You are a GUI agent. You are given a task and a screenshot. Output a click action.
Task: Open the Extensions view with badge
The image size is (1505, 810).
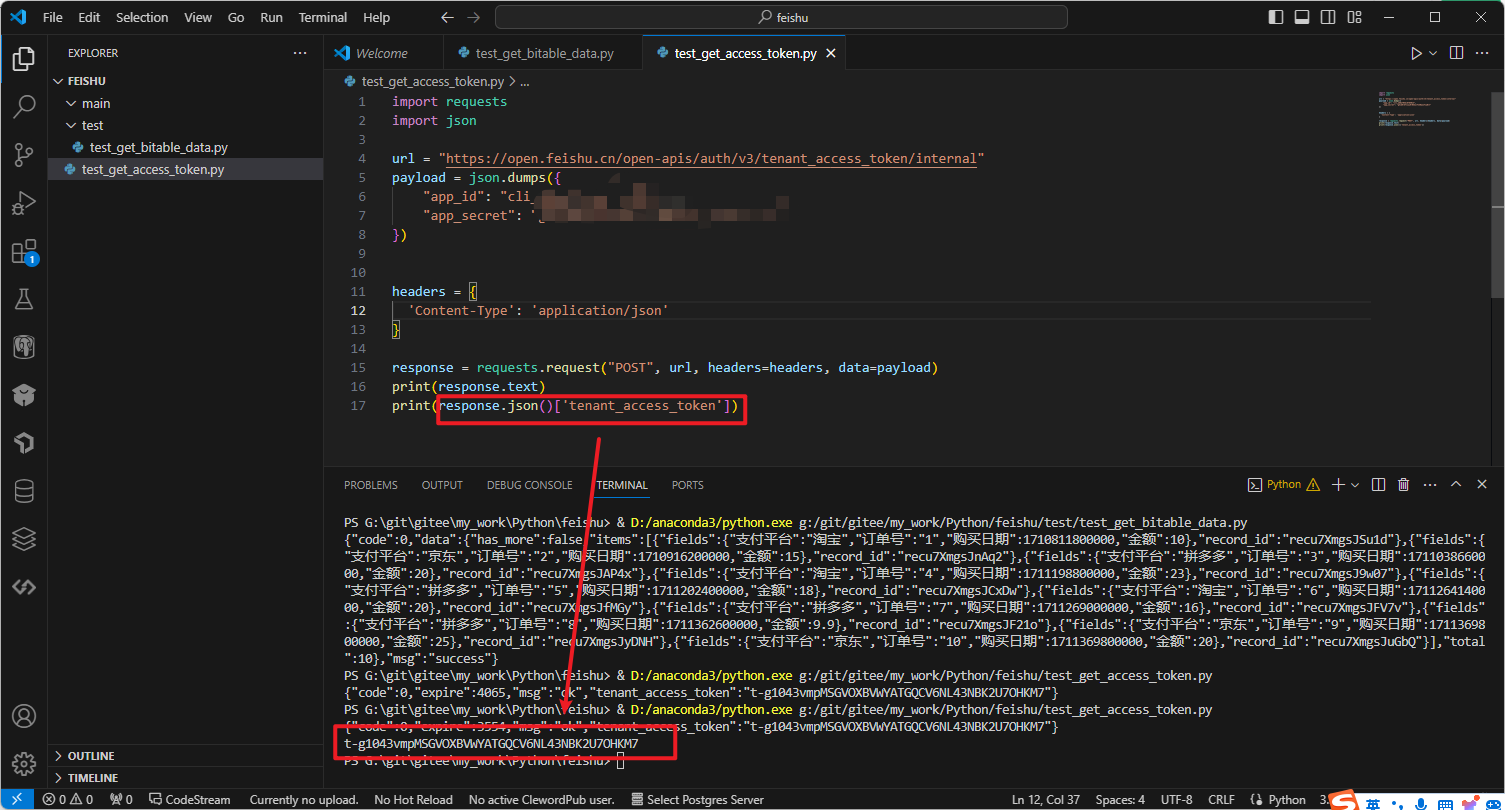[24, 251]
